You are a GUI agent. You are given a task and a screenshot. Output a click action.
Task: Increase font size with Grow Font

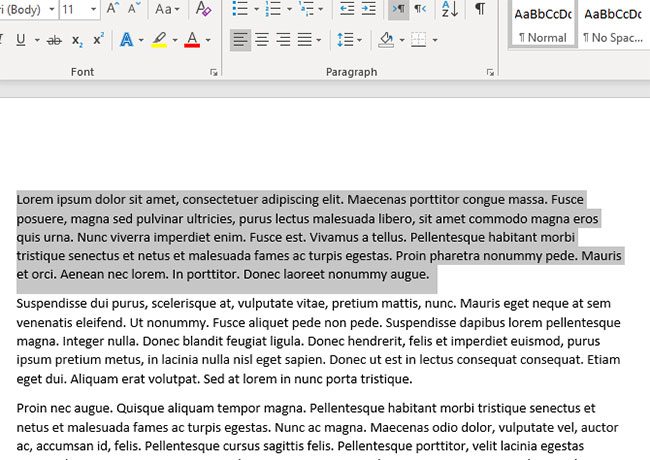(113, 9)
